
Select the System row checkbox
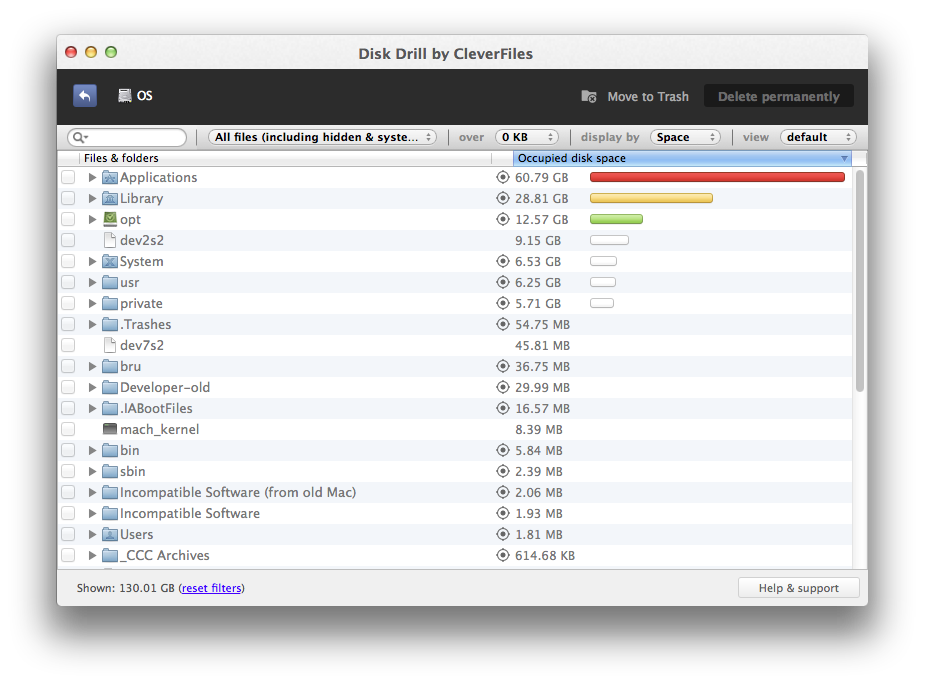tap(68, 261)
